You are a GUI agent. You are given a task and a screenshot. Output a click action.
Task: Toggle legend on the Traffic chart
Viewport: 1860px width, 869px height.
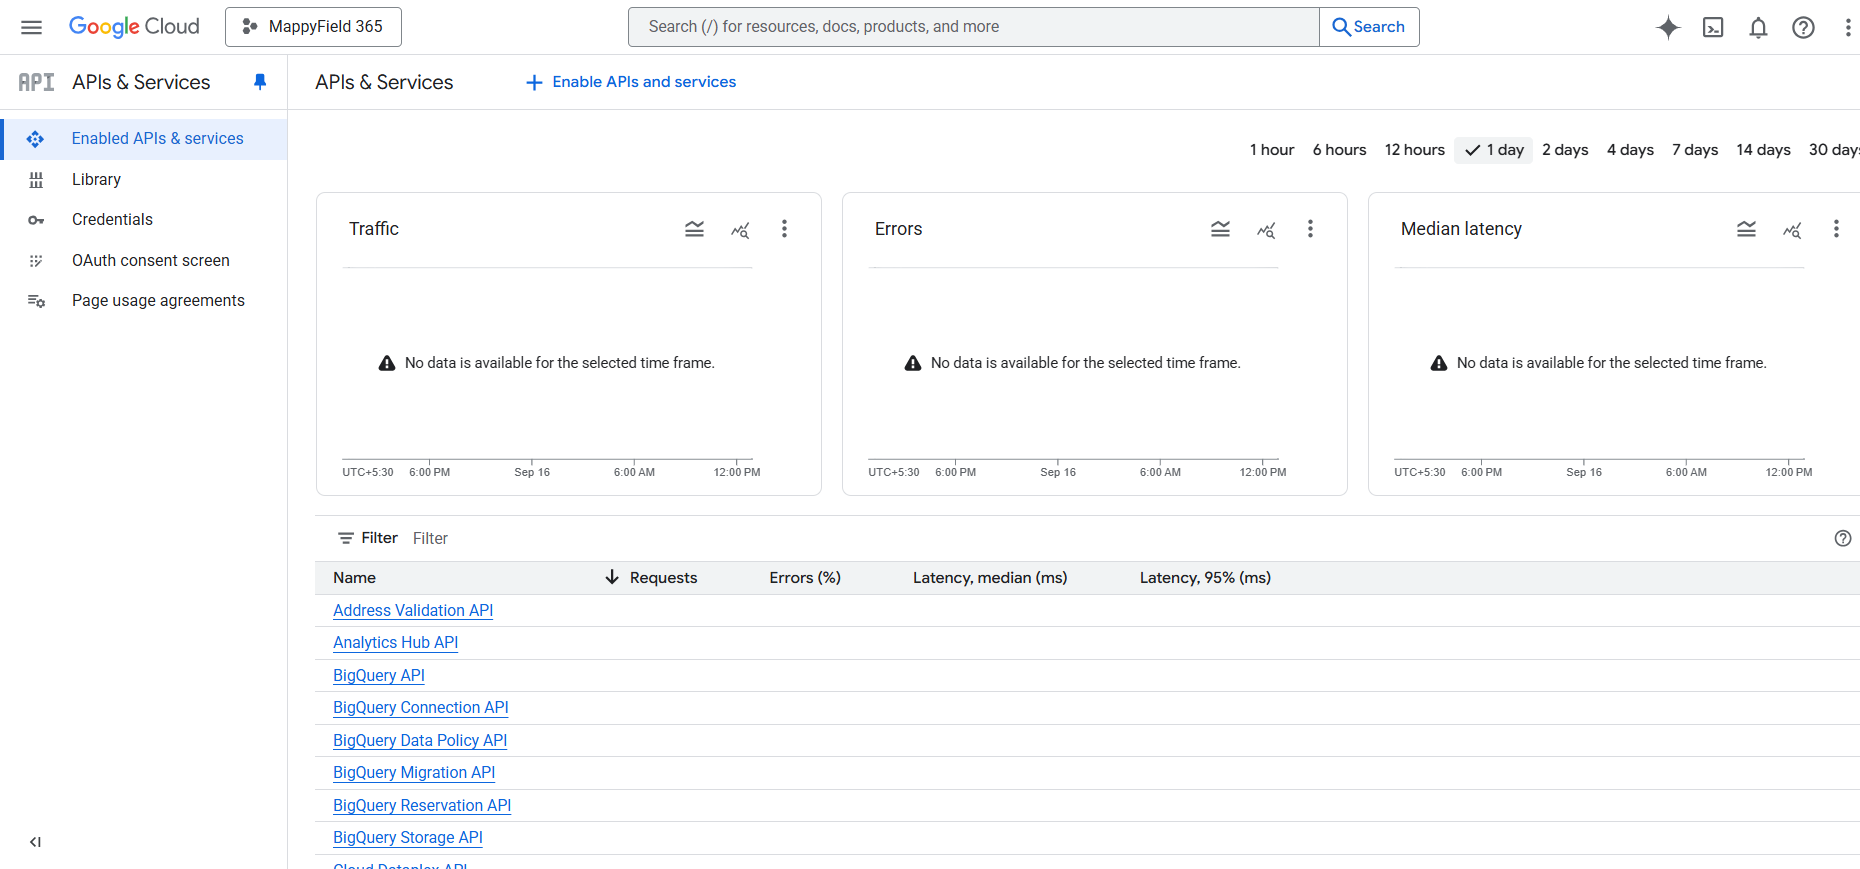click(694, 229)
